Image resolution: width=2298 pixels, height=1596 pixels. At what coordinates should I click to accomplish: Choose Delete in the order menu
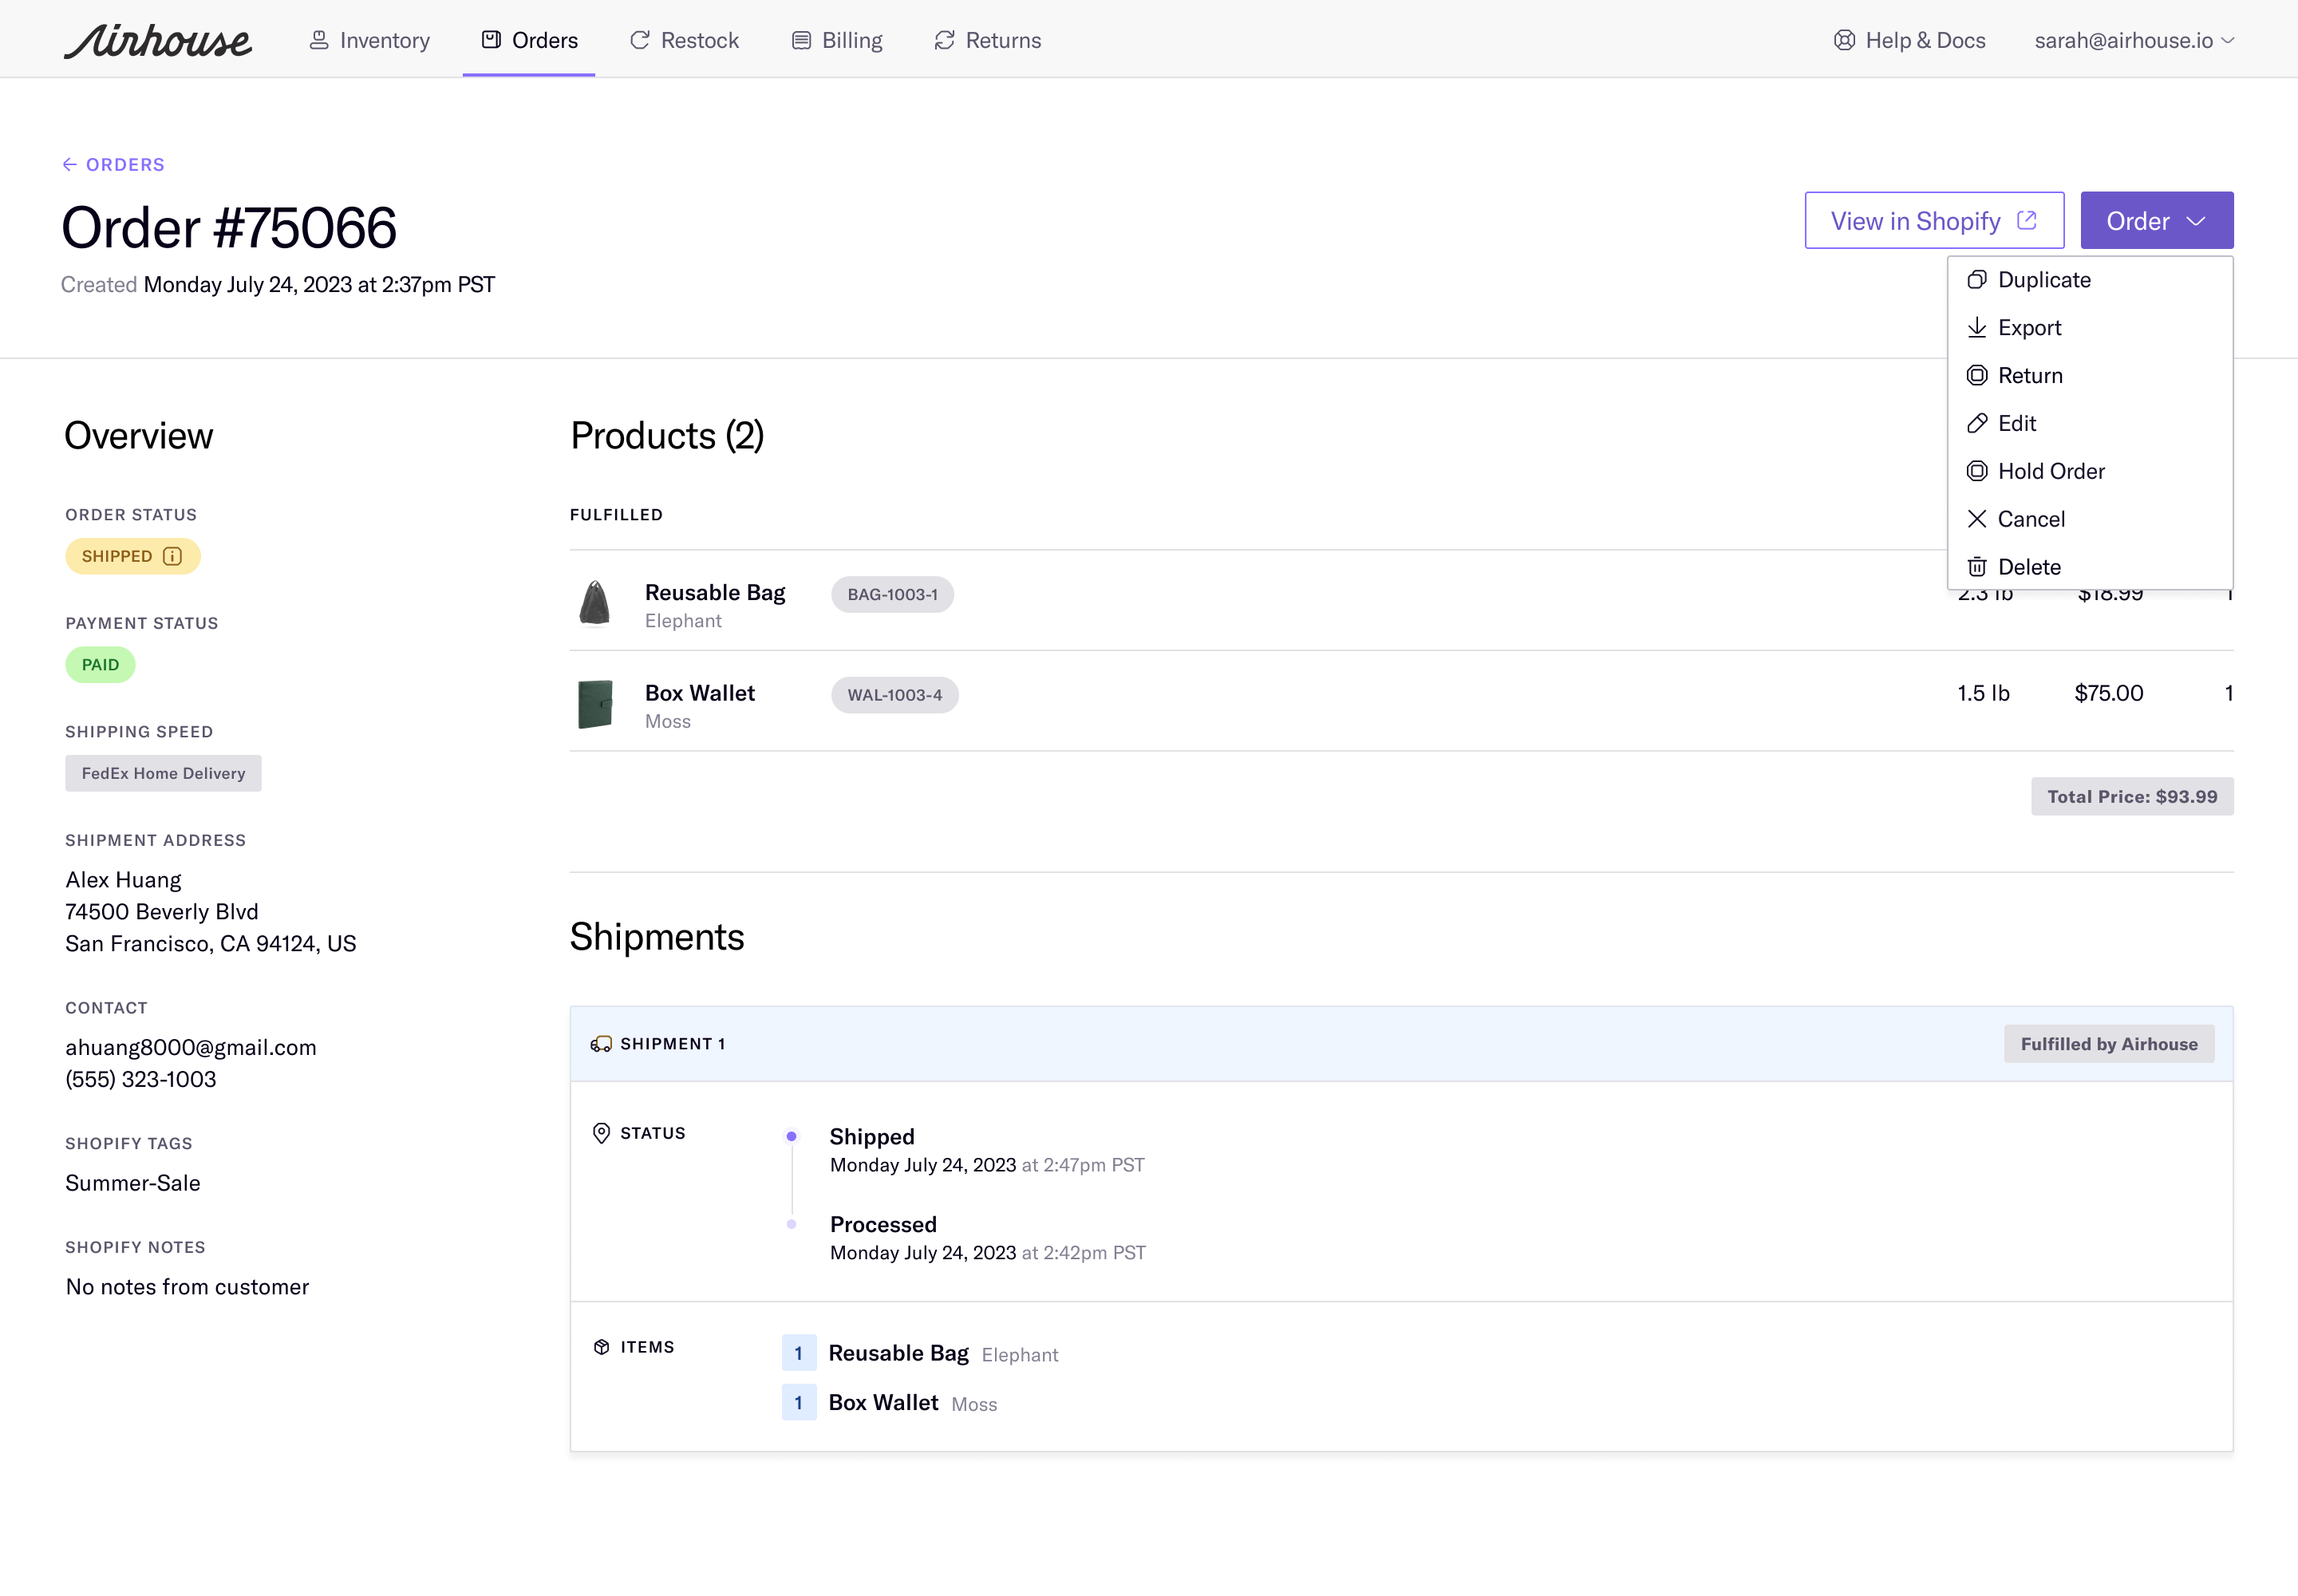point(2028,567)
